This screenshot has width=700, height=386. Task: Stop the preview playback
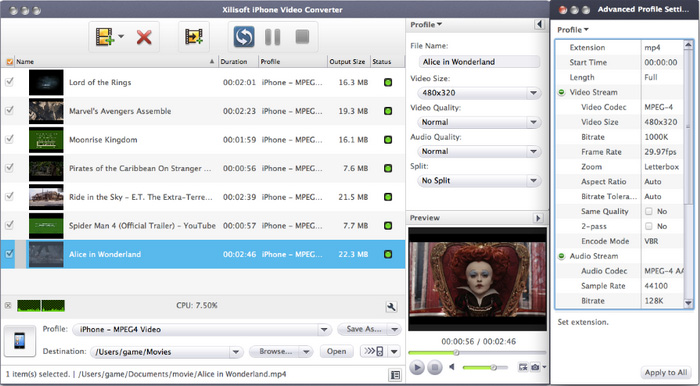434,367
